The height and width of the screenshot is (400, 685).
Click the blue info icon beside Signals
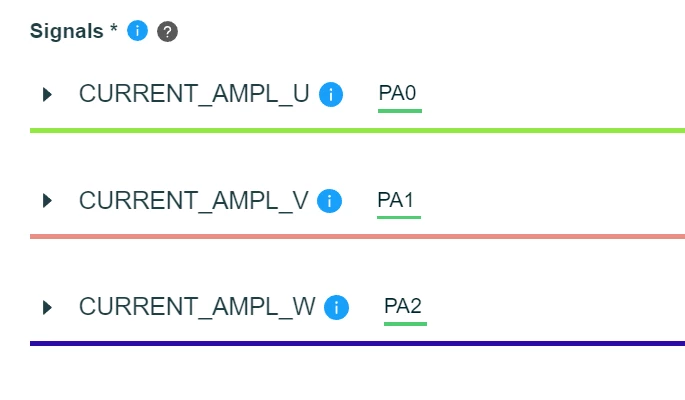click(138, 31)
